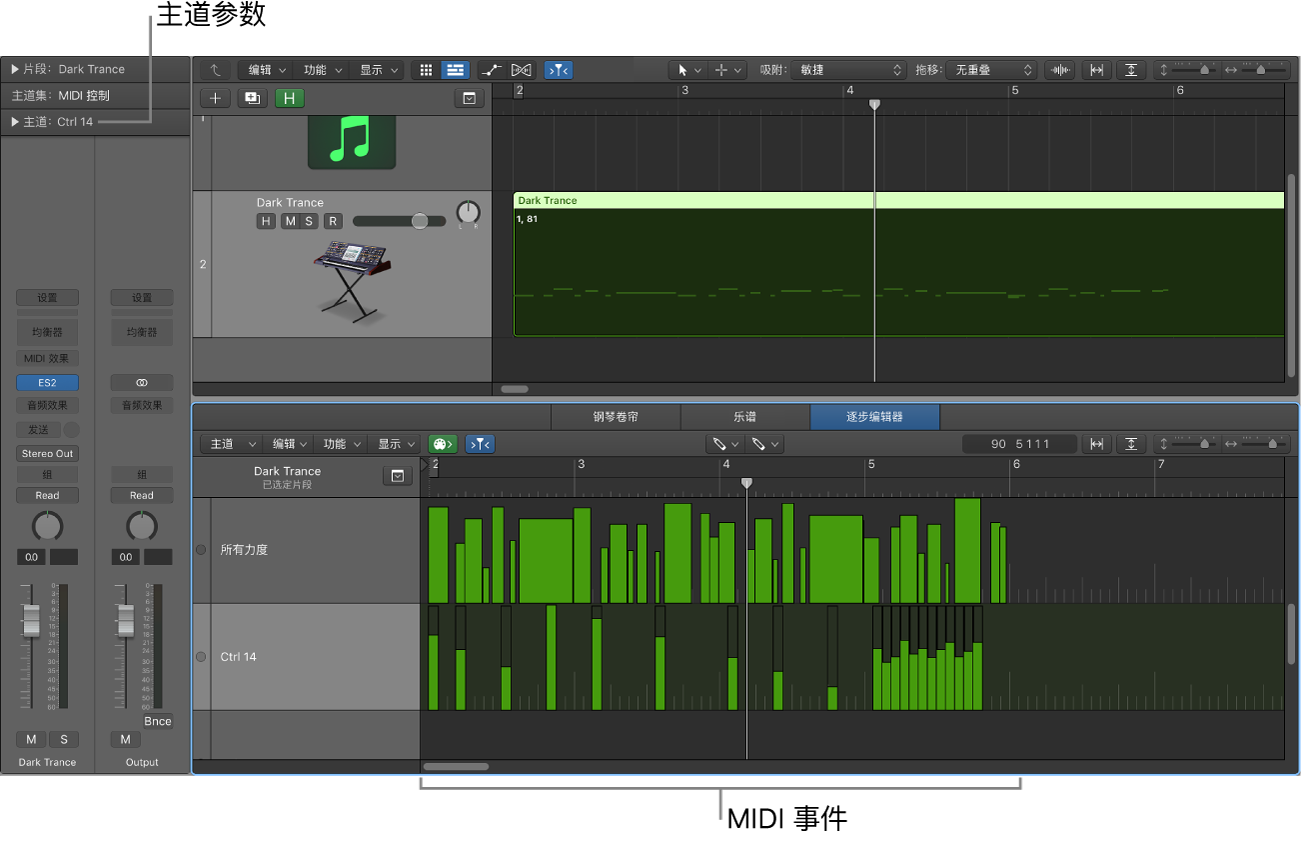This screenshot has height=841, width=1303.
Task: Switch tracks area to list view
Action: tap(456, 70)
